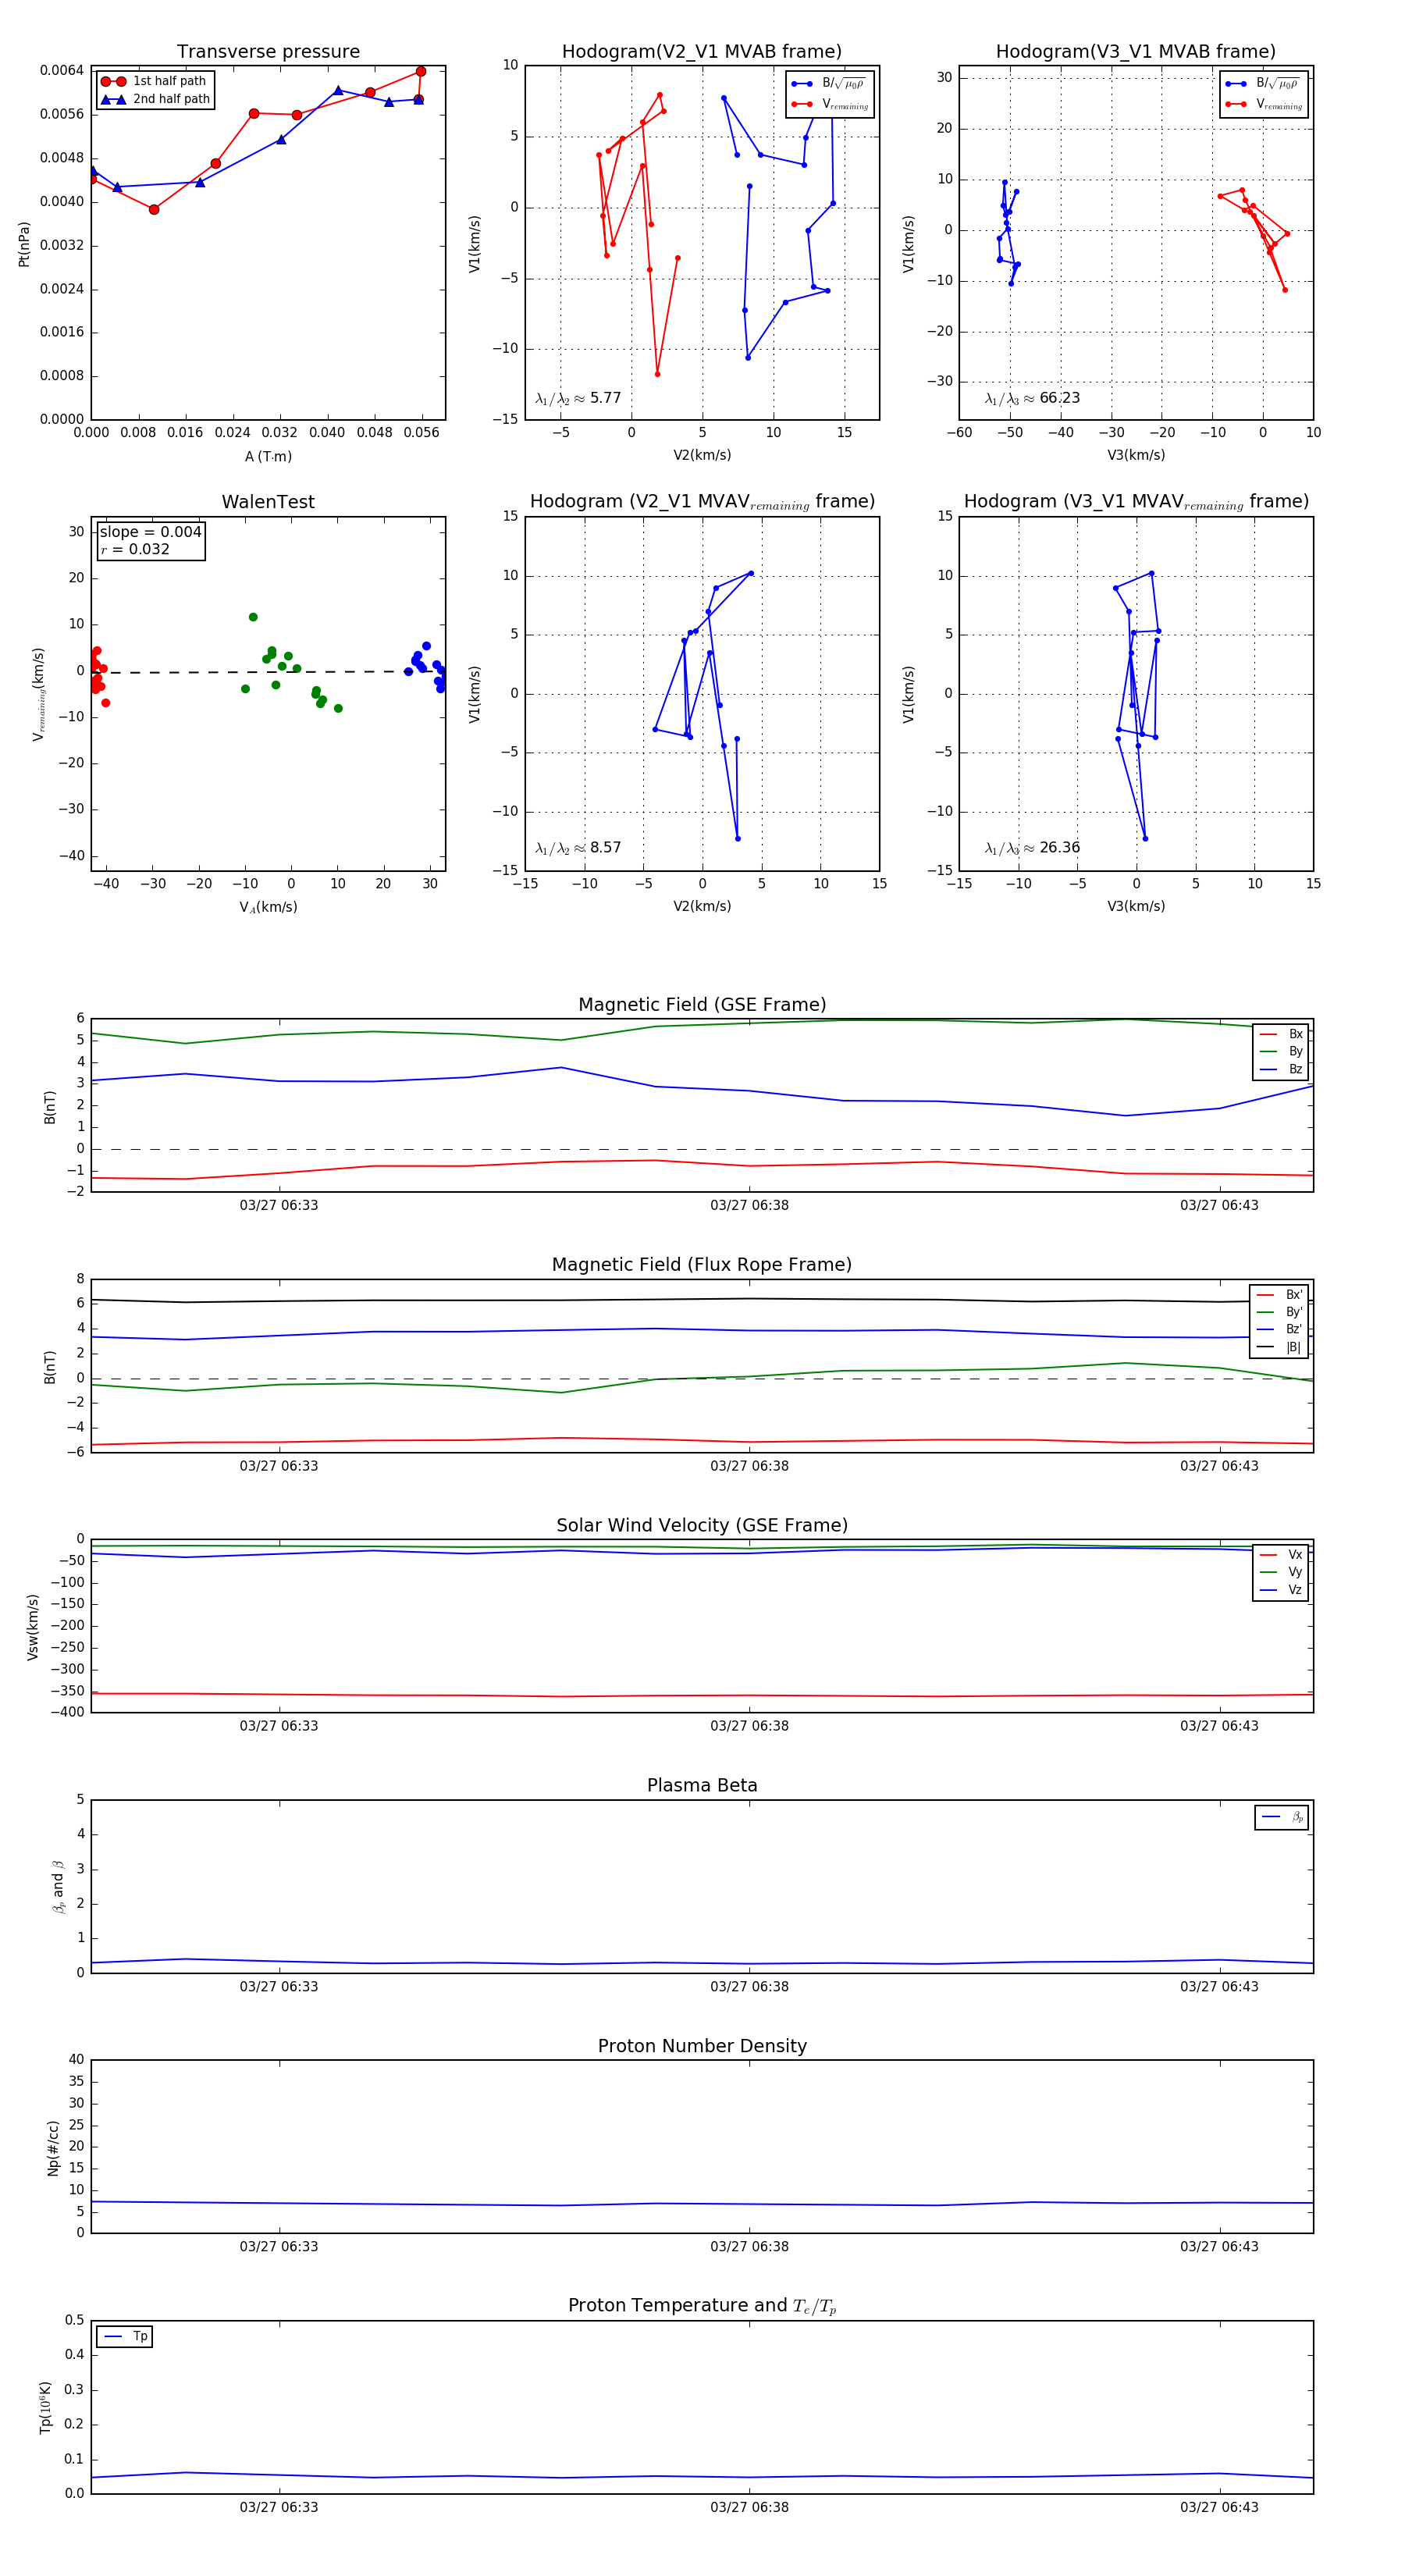
Task: Click the Tp legend entry
Action: tap(126, 2337)
